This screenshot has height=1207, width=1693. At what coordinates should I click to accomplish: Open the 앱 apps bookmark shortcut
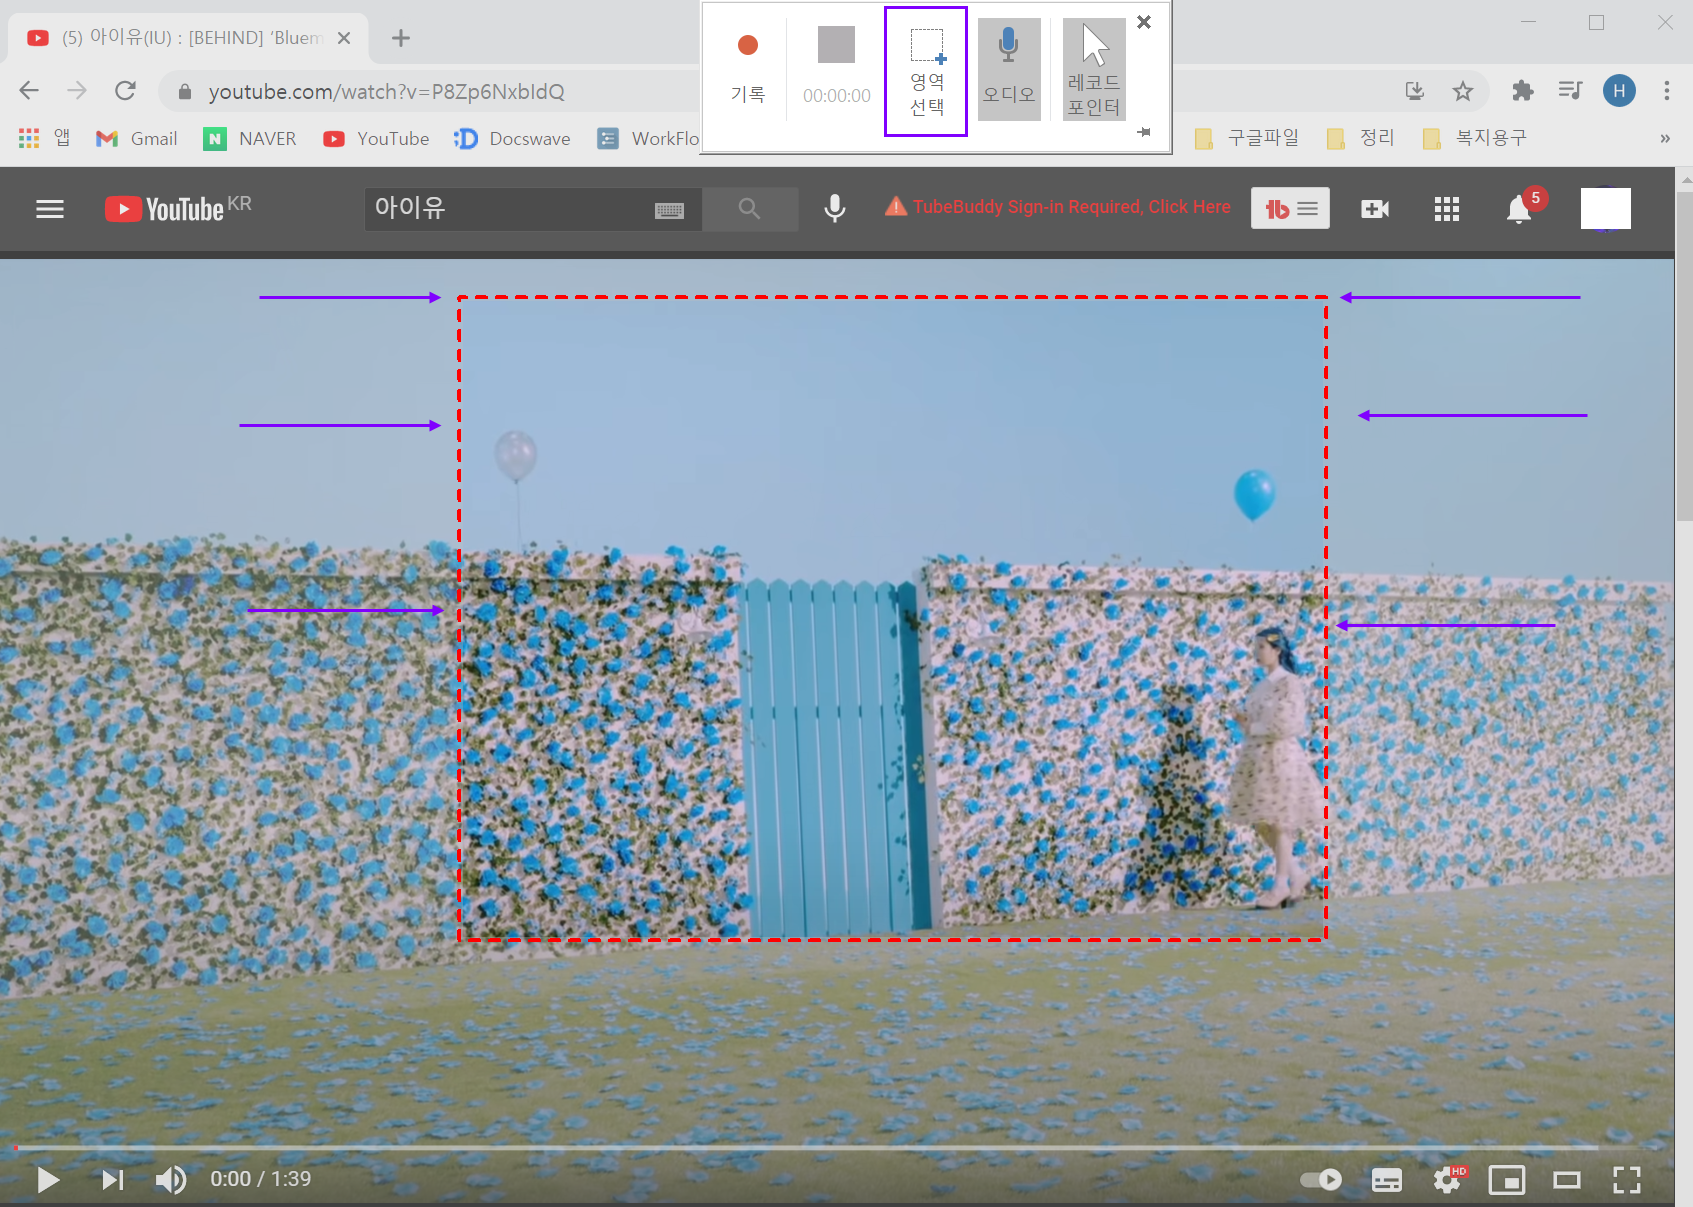pyautogui.click(x=45, y=138)
